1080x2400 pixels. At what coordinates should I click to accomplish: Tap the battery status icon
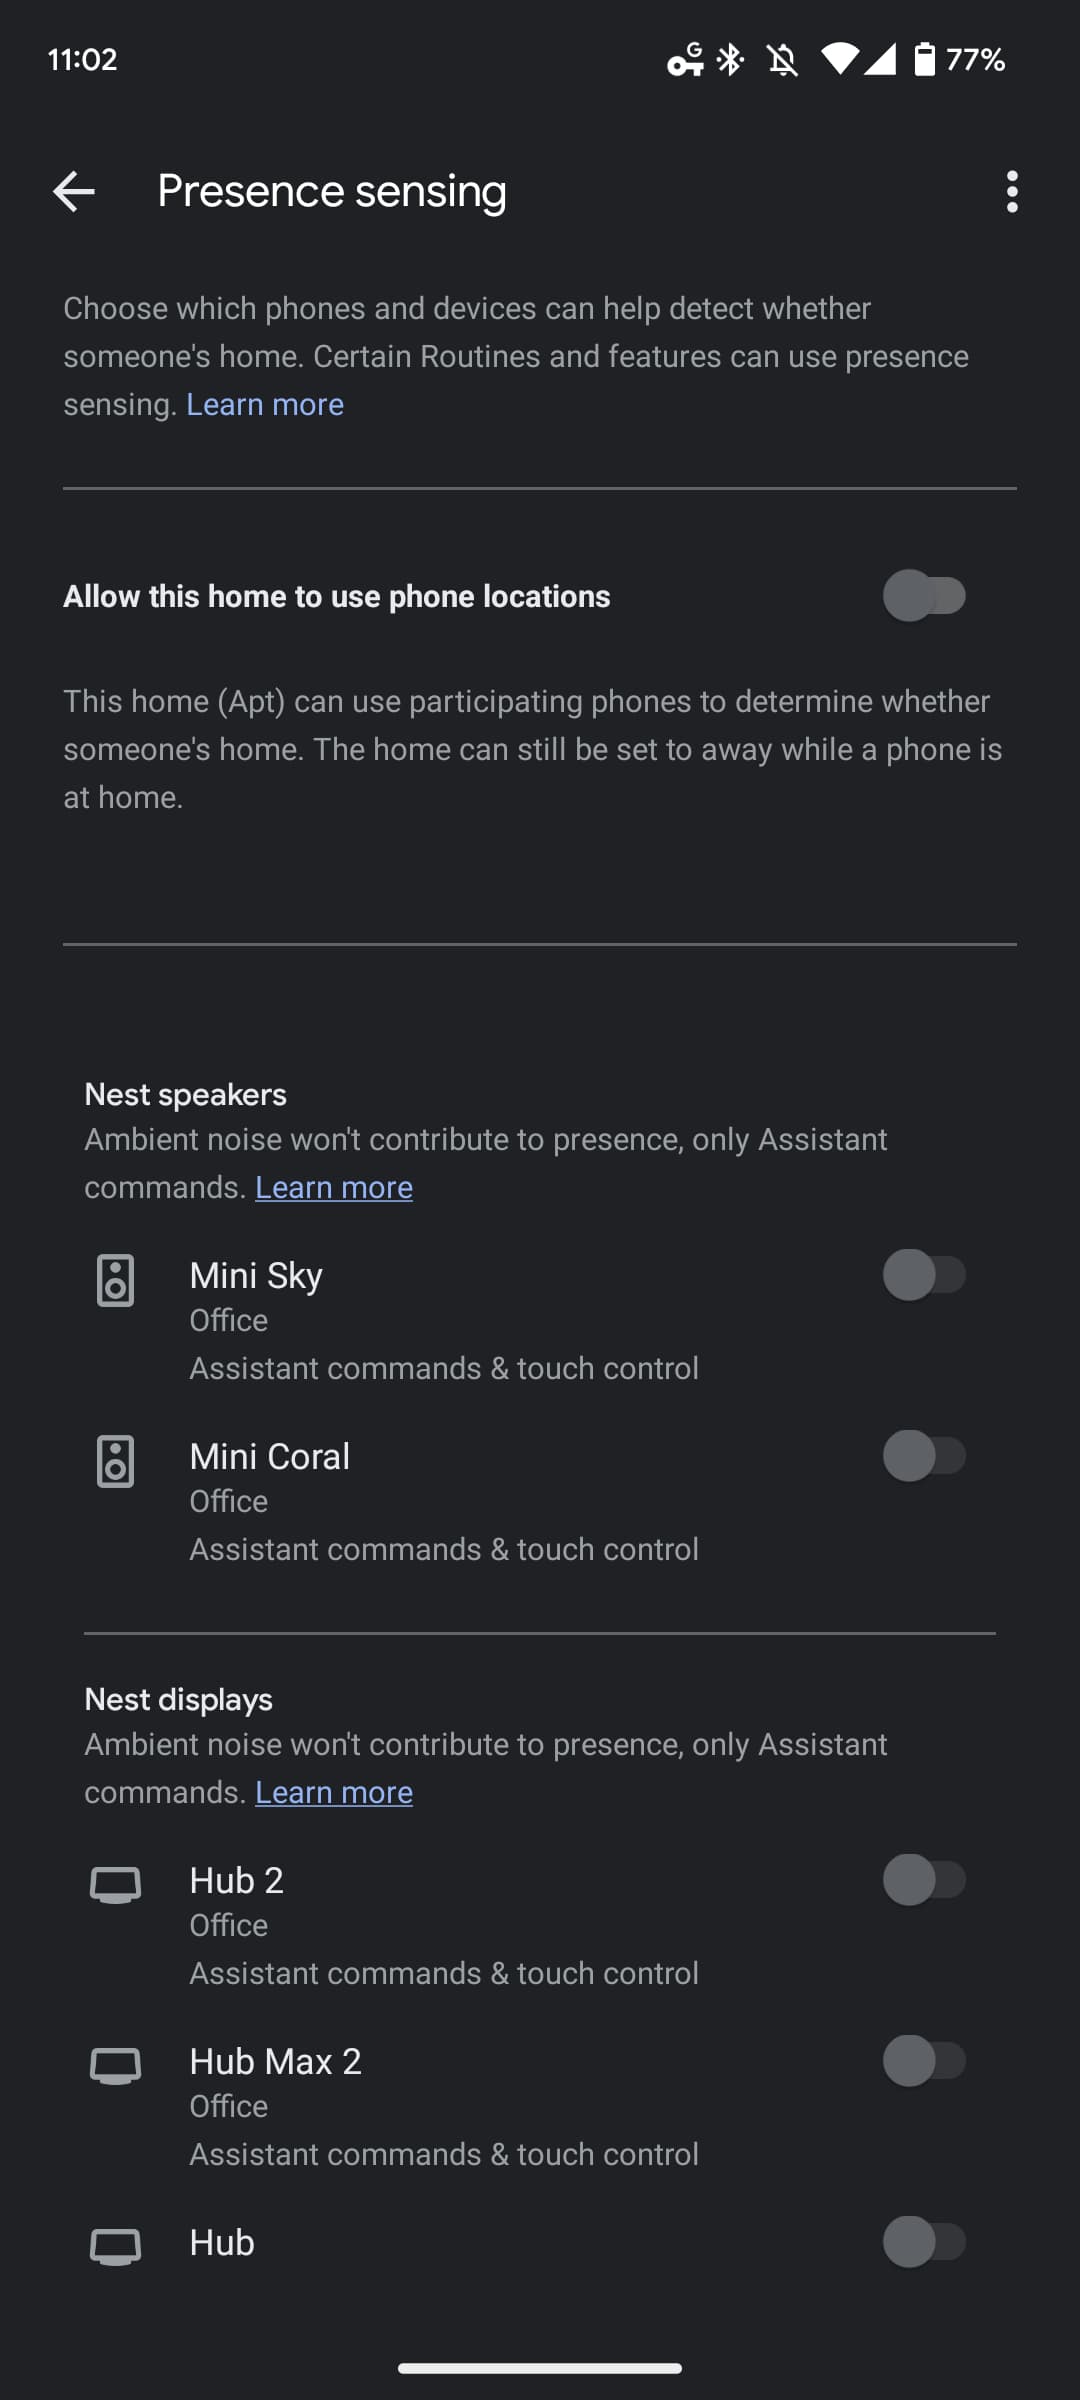point(925,60)
